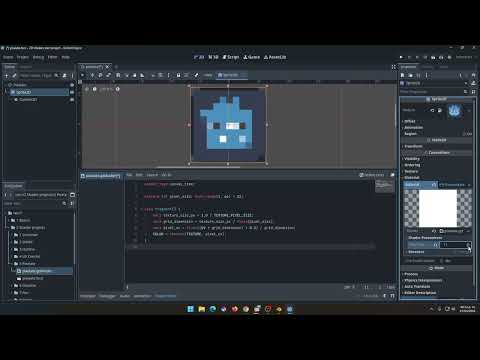480x360 pixels.
Task: Toggle the Use Parent Material checkbox
Action: 442,261
